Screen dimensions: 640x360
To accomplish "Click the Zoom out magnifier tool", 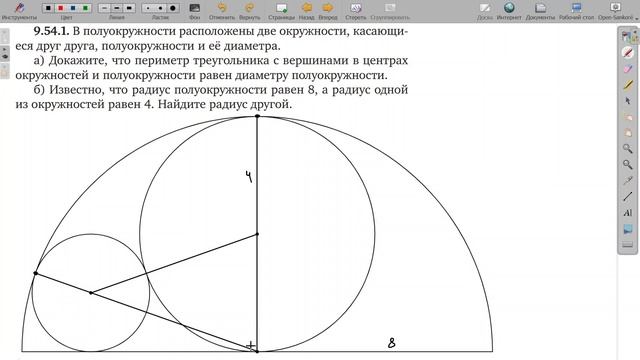I will pyautogui.click(x=628, y=164).
